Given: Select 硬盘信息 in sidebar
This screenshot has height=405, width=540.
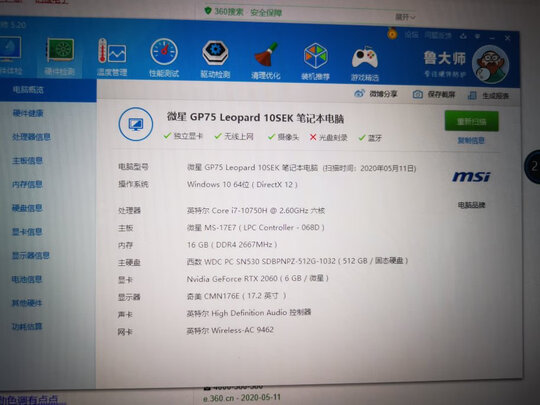Looking at the screenshot, I should [28, 208].
